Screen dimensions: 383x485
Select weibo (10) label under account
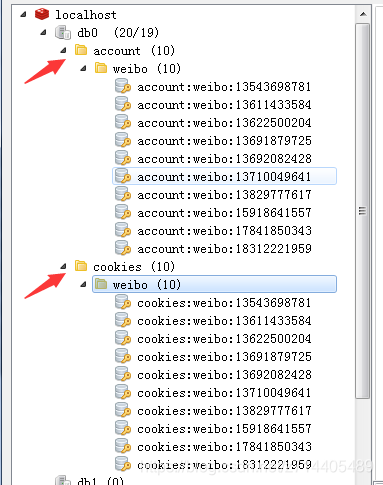[x=147, y=69]
